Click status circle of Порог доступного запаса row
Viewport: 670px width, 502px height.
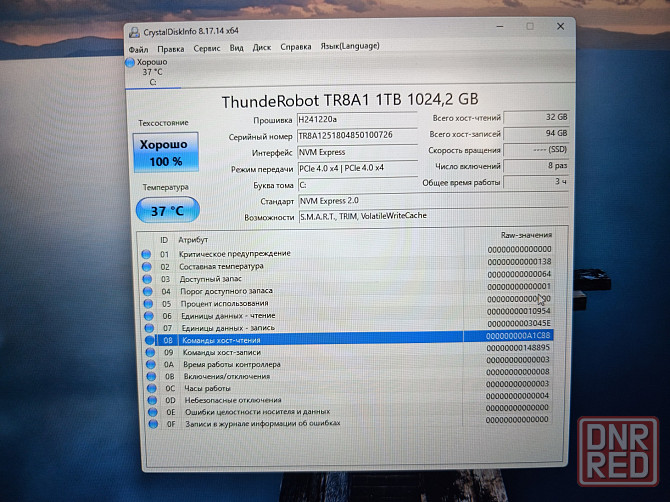click(147, 292)
